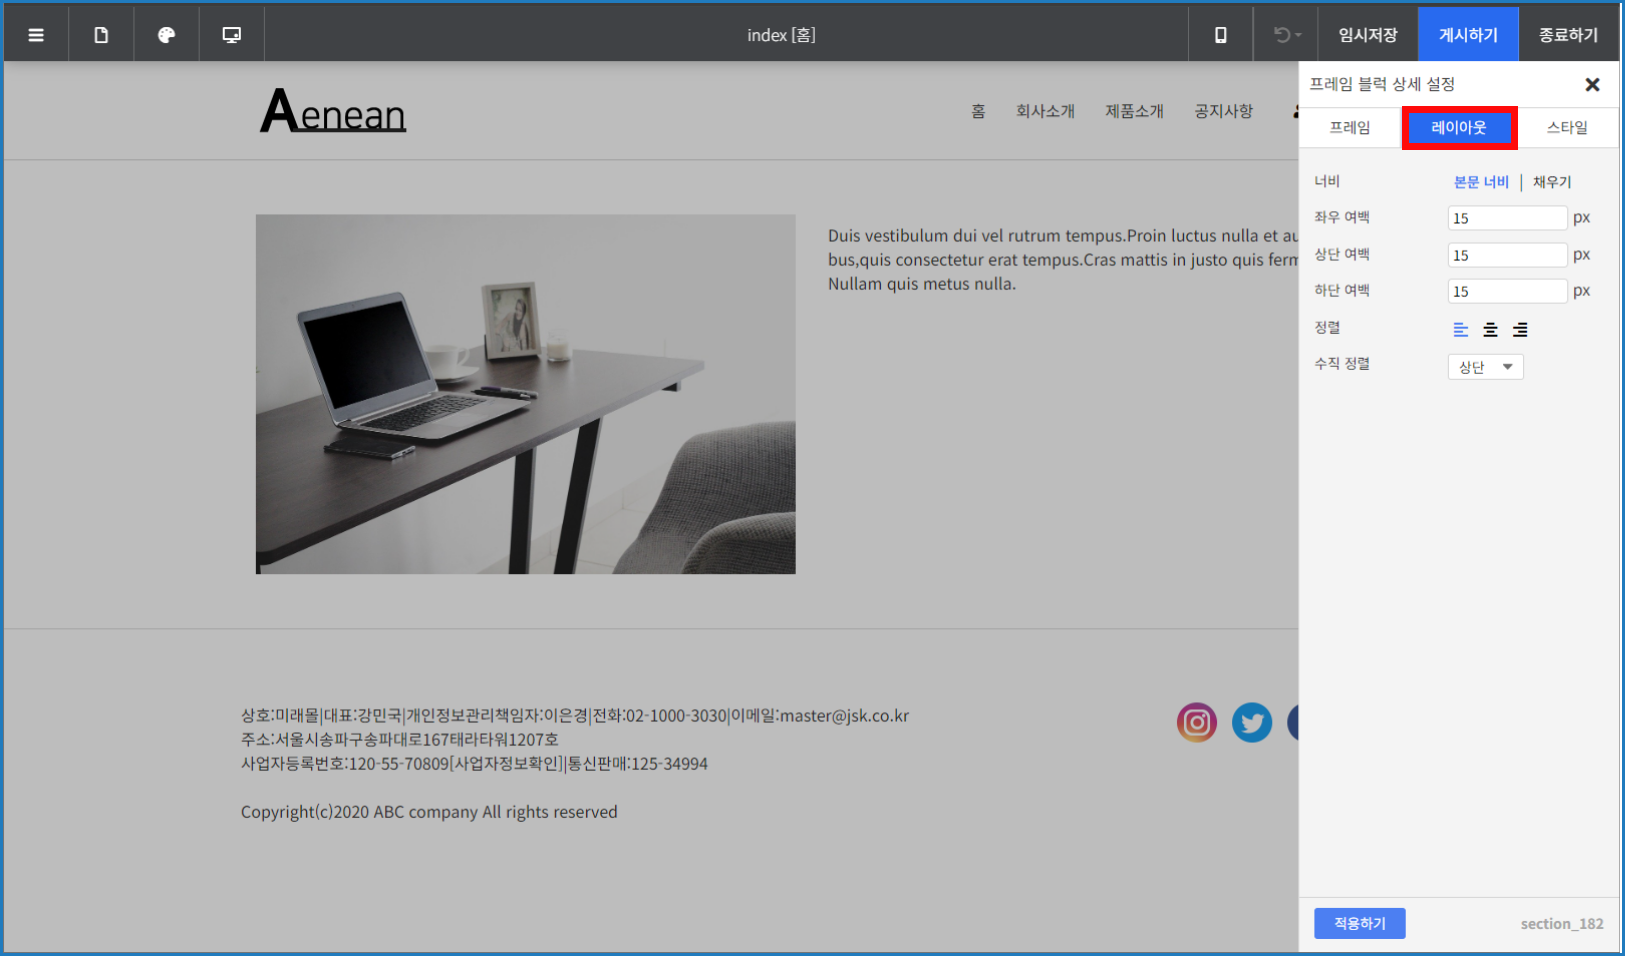Click the page document icon

point(101,35)
